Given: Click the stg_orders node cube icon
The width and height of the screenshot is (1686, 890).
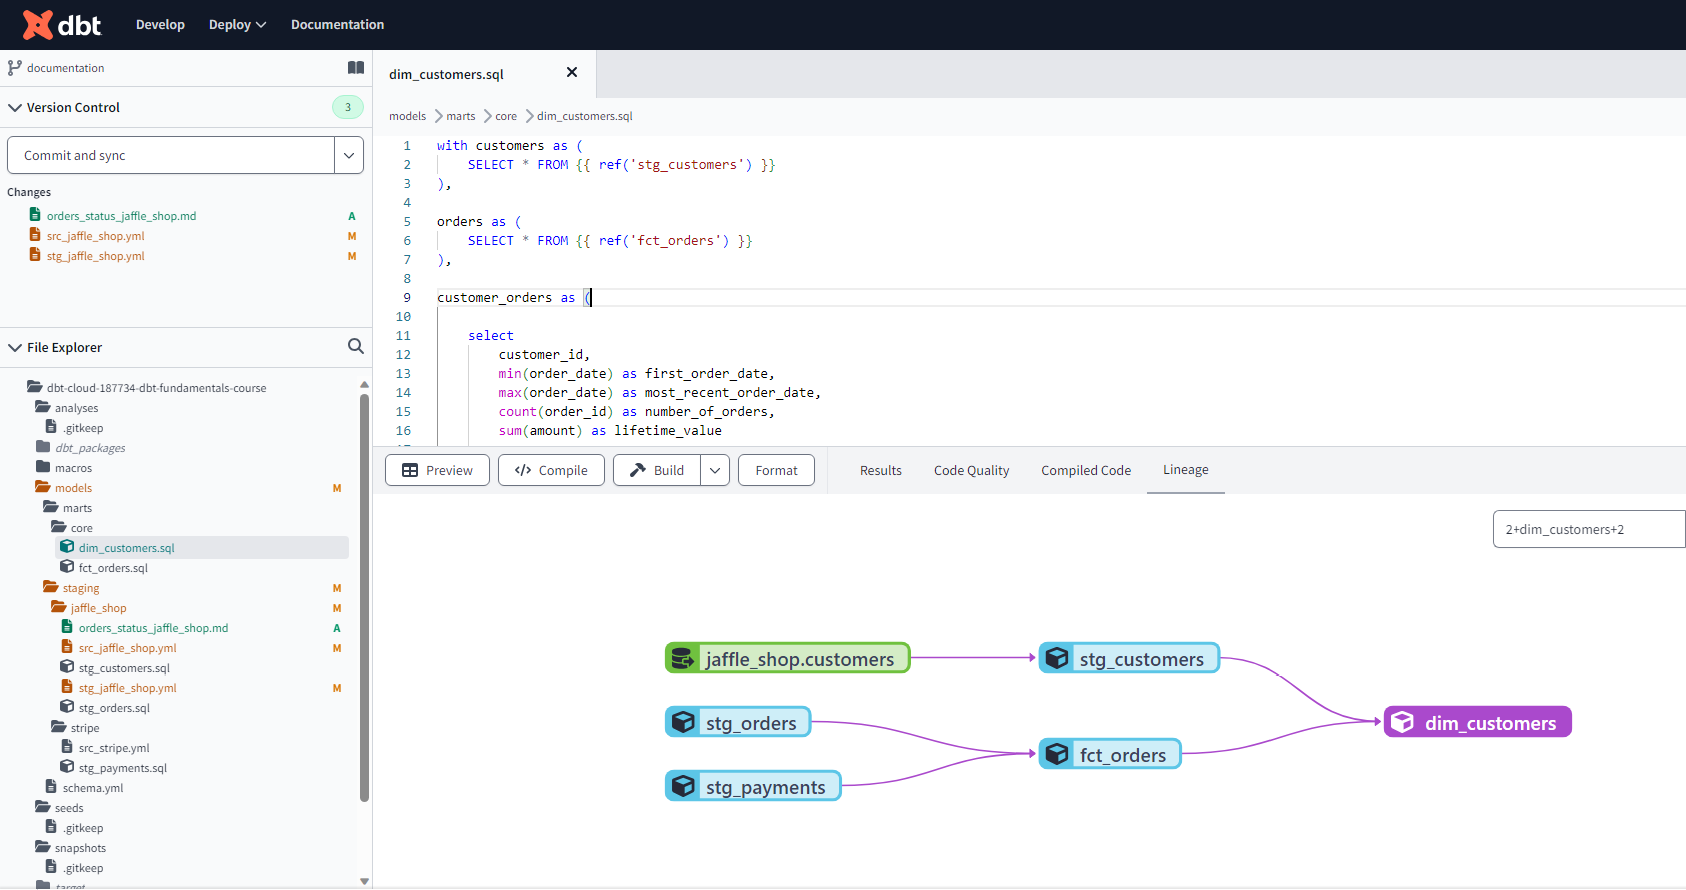Looking at the screenshot, I should [683, 722].
